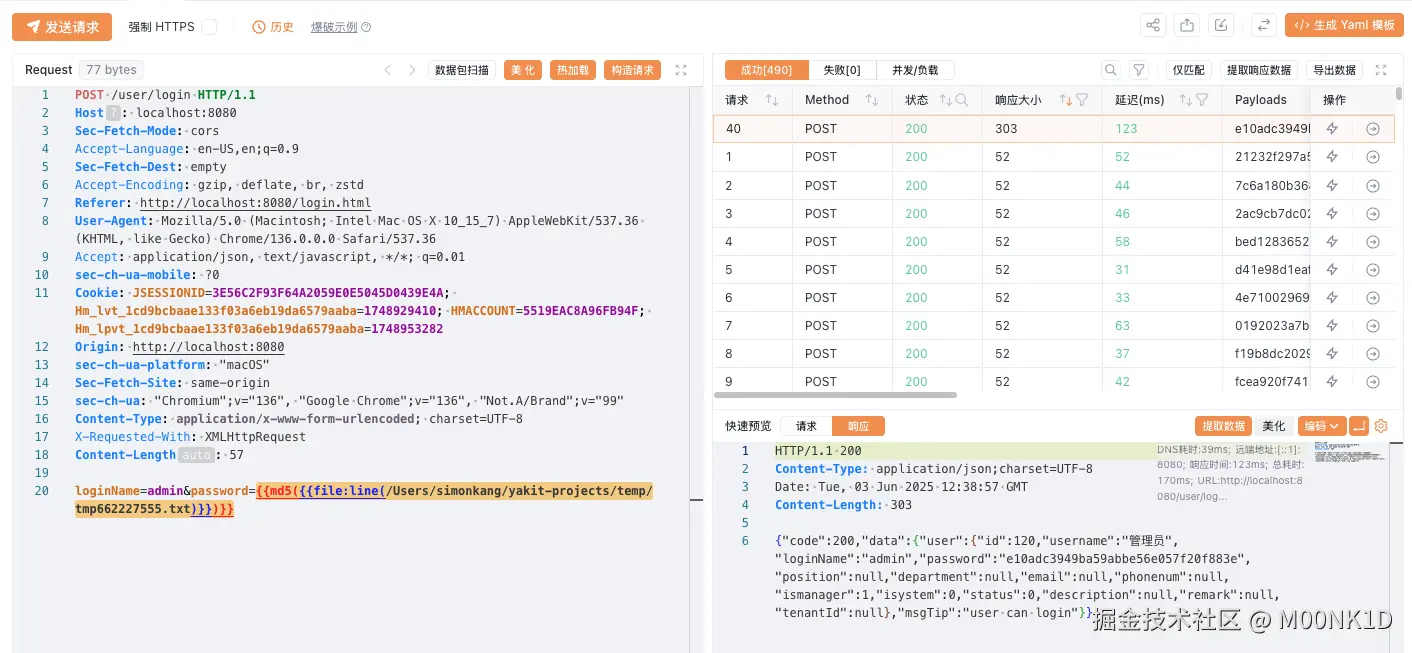Switch to the 成功[490] tab
The height and width of the screenshot is (653, 1412).
click(x=766, y=70)
